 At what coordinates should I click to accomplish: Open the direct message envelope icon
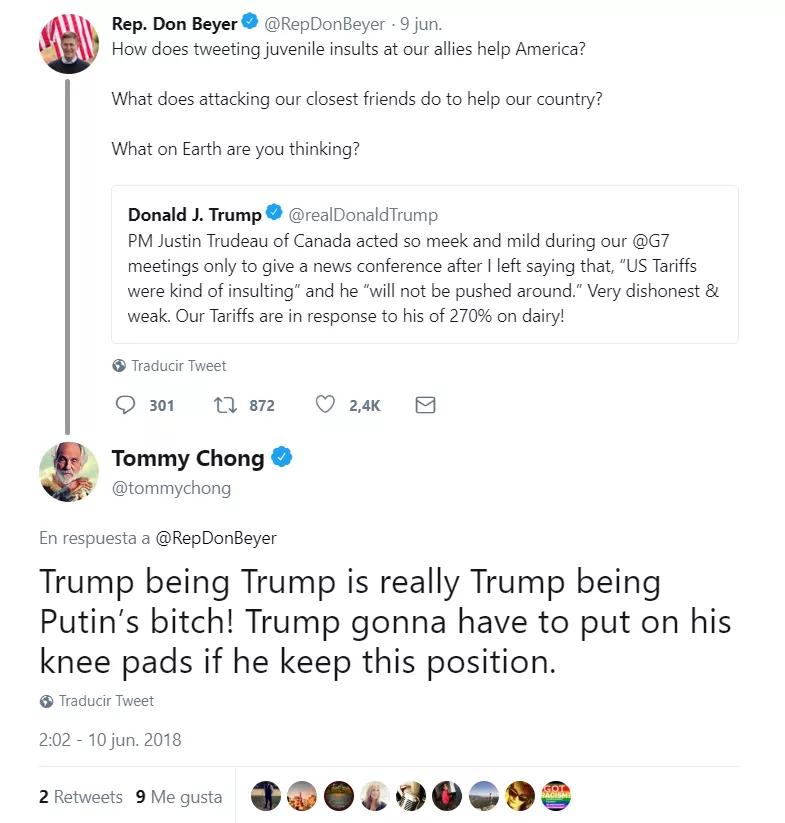click(425, 405)
